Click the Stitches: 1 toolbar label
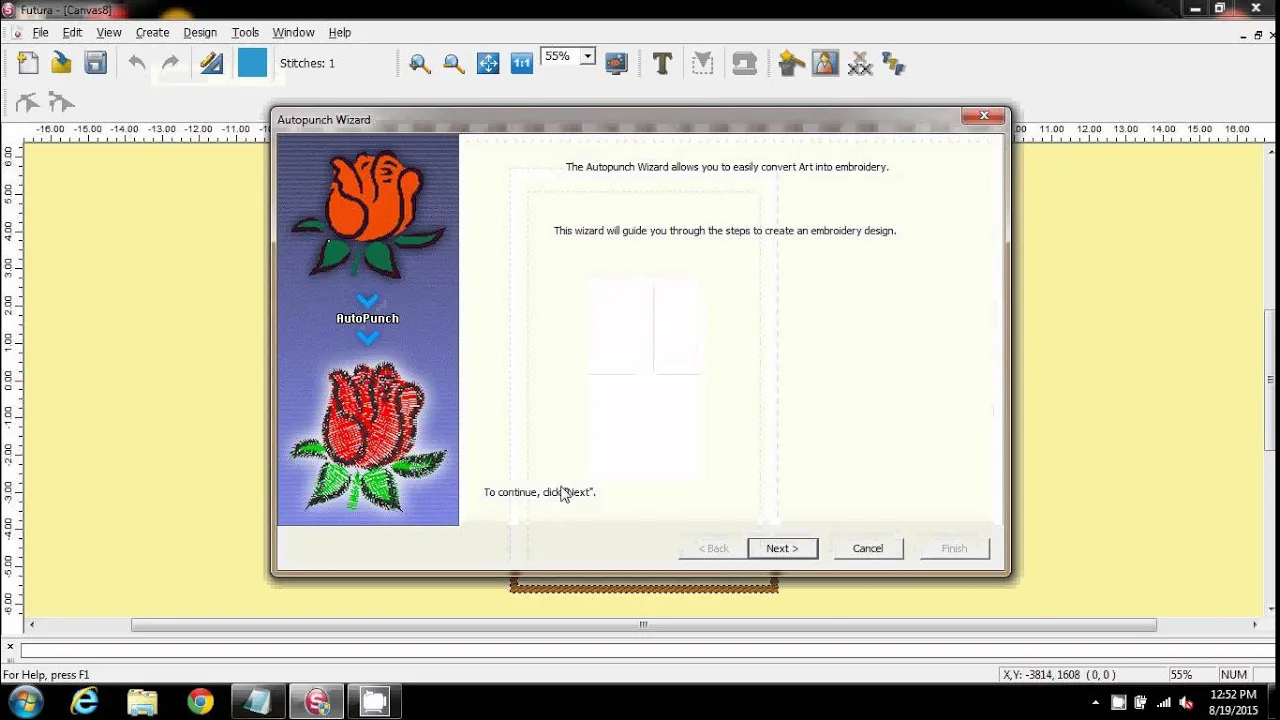The height and width of the screenshot is (720, 1280). [307, 63]
